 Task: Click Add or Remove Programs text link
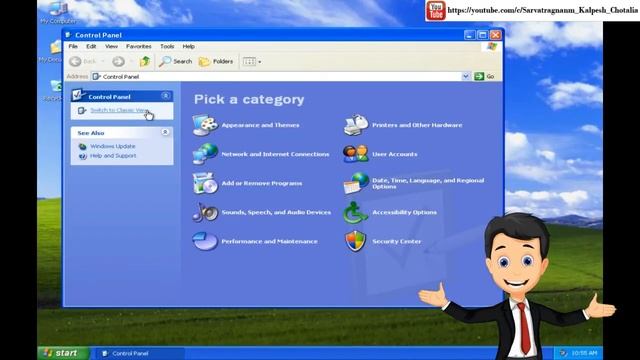pyautogui.click(x=262, y=183)
